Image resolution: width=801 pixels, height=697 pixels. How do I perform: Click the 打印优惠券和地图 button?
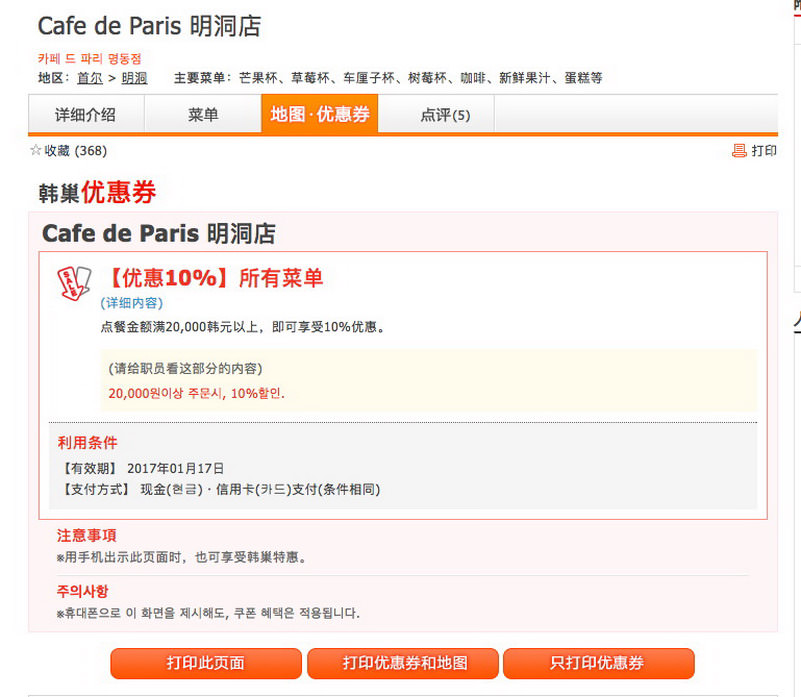[x=403, y=663]
